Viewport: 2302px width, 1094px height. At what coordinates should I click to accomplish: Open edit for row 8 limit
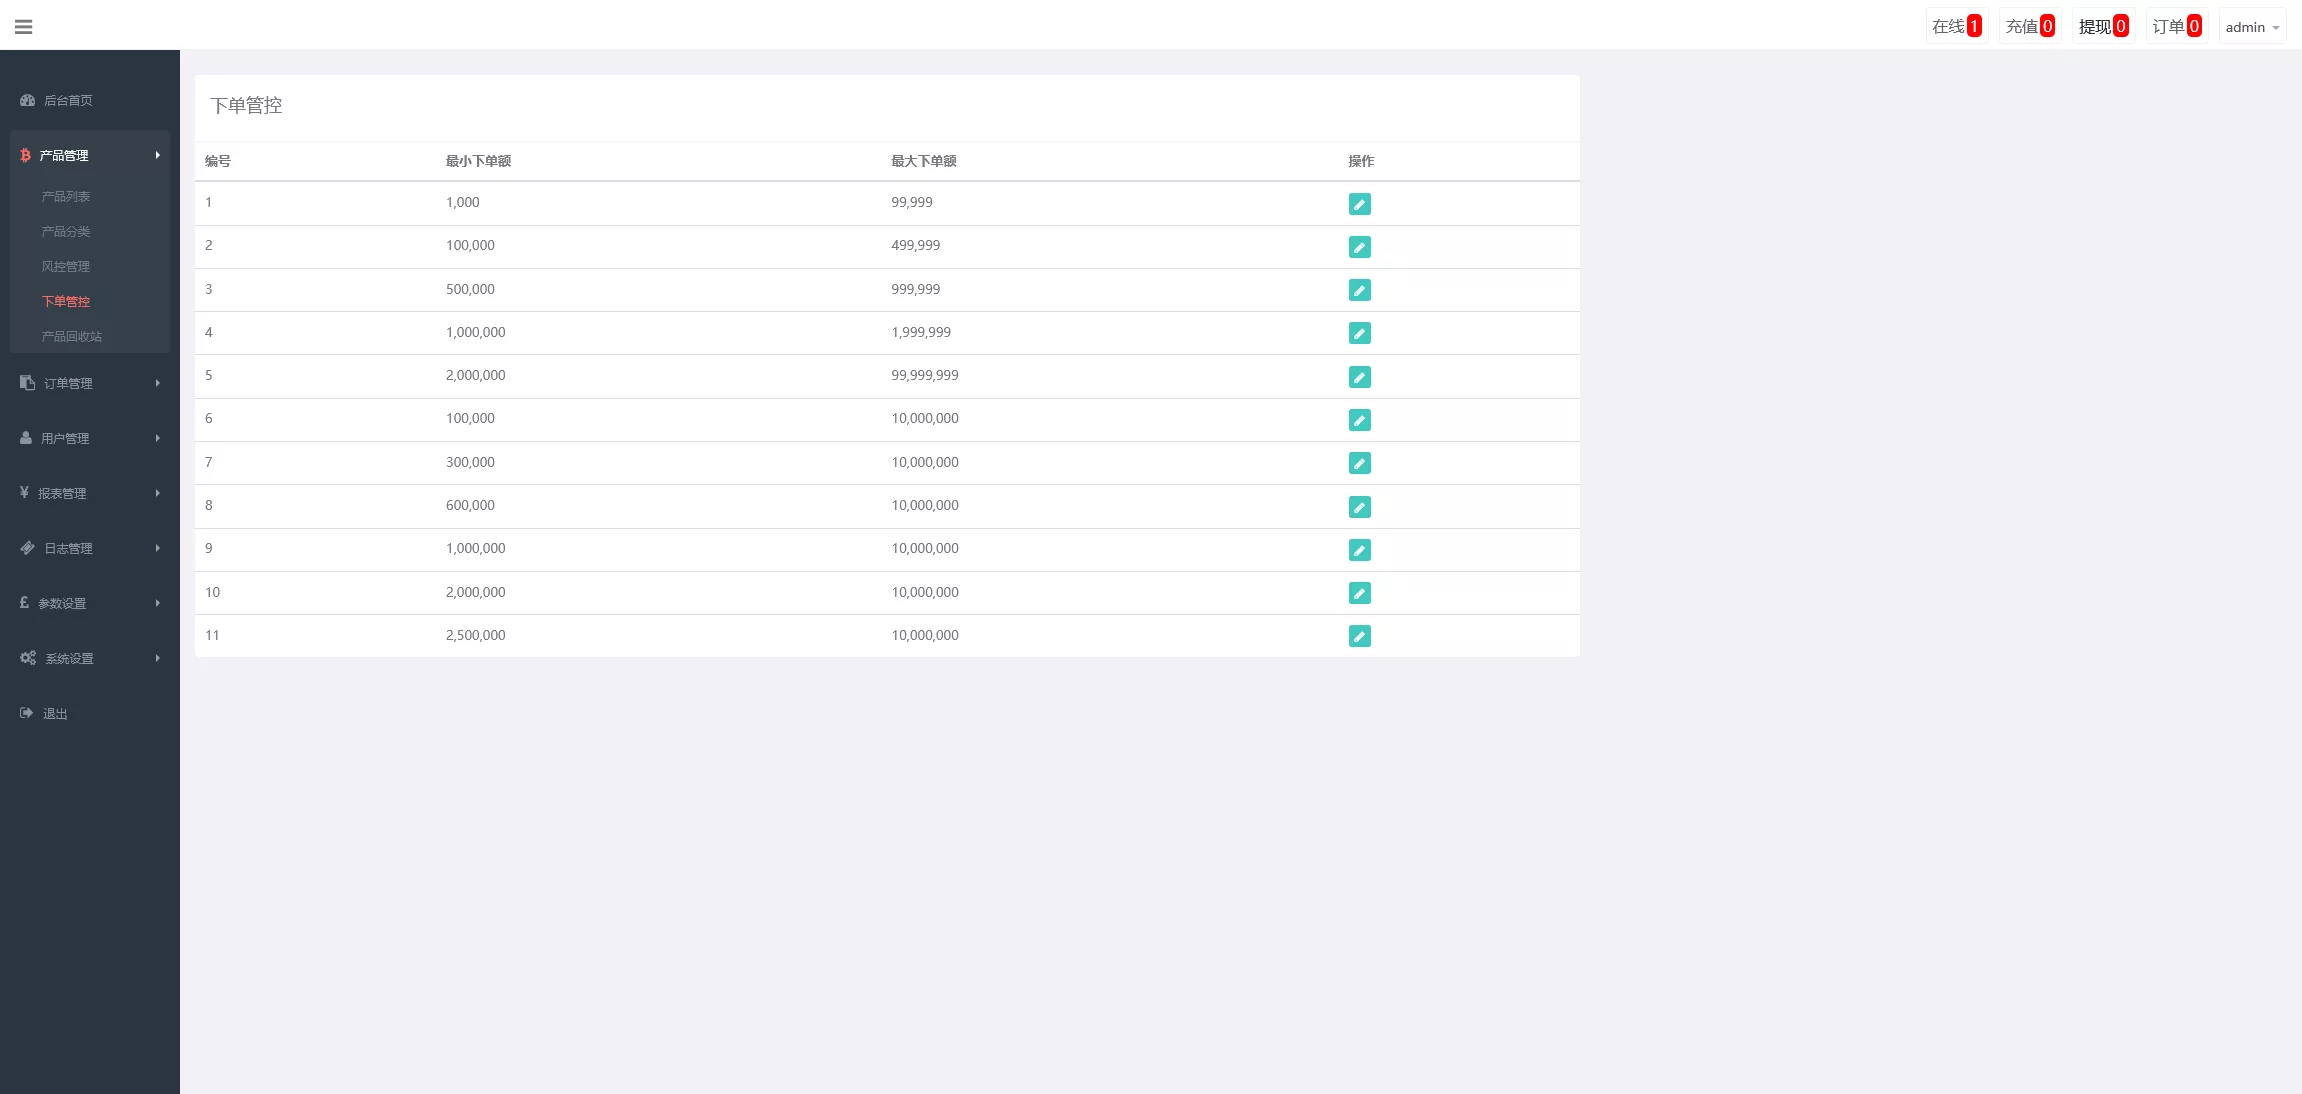pyautogui.click(x=1359, y=507)
